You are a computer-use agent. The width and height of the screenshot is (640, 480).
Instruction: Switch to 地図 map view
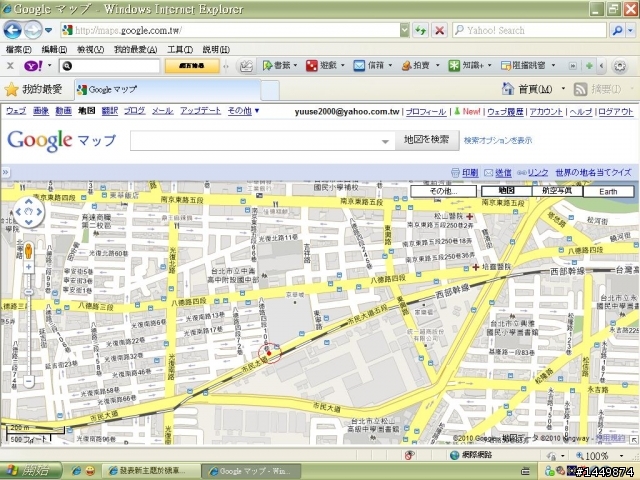click(506, 191)
